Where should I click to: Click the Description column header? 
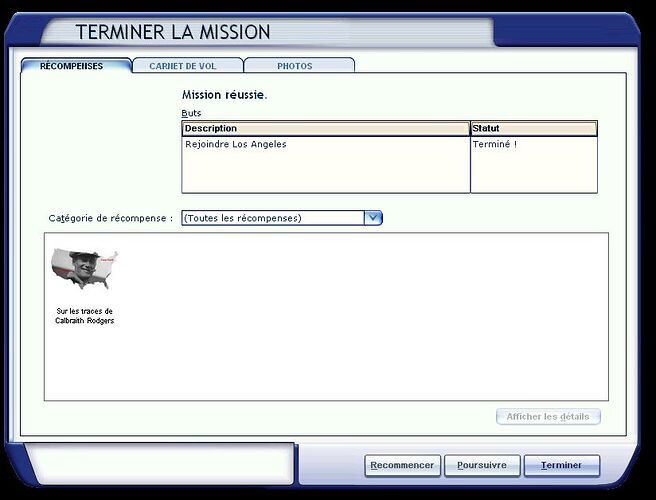pyautogui.click(x=325, y=129)
